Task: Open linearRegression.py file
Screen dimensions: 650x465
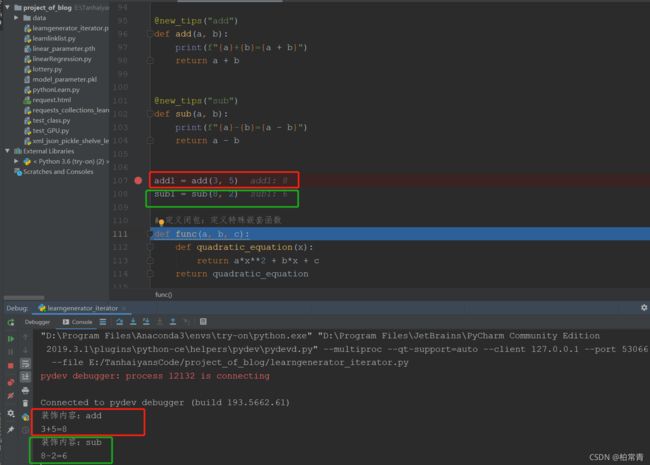Action: [58, 59]
